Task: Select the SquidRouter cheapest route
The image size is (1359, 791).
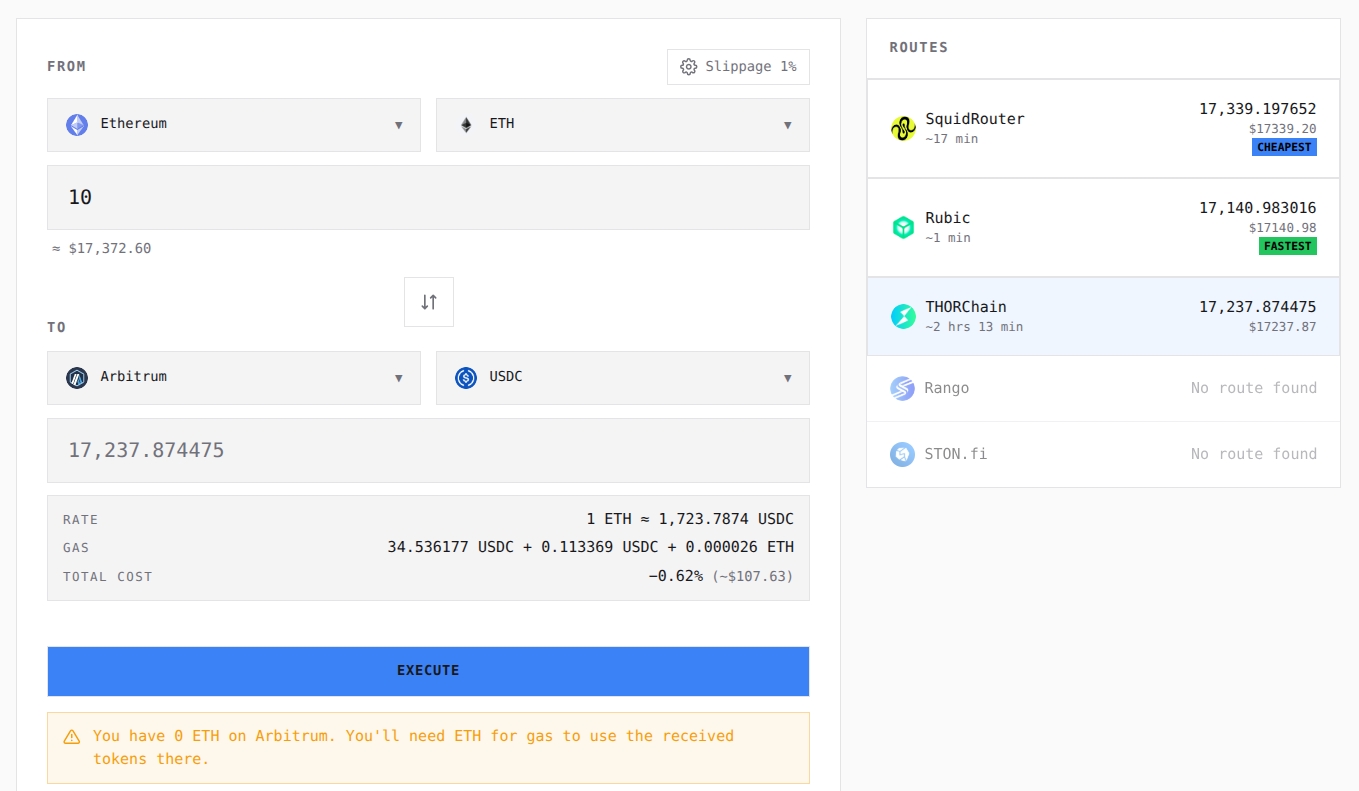Action: pos(1103,128)
